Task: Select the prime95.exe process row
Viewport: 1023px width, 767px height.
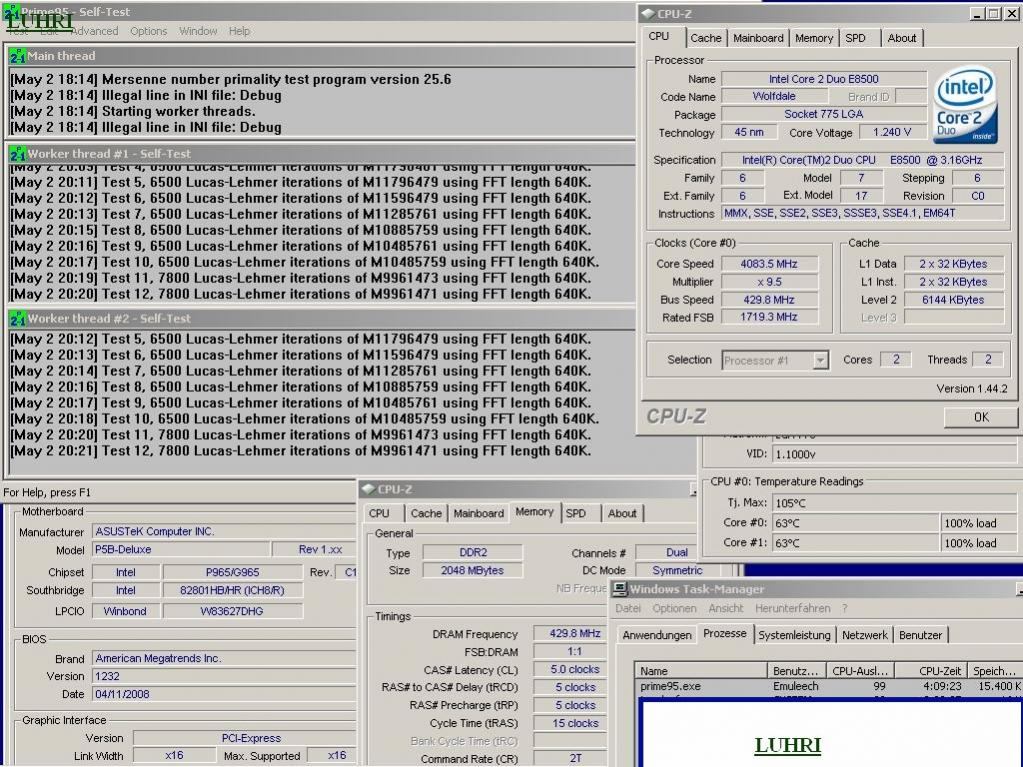Action: click(829, 686)
